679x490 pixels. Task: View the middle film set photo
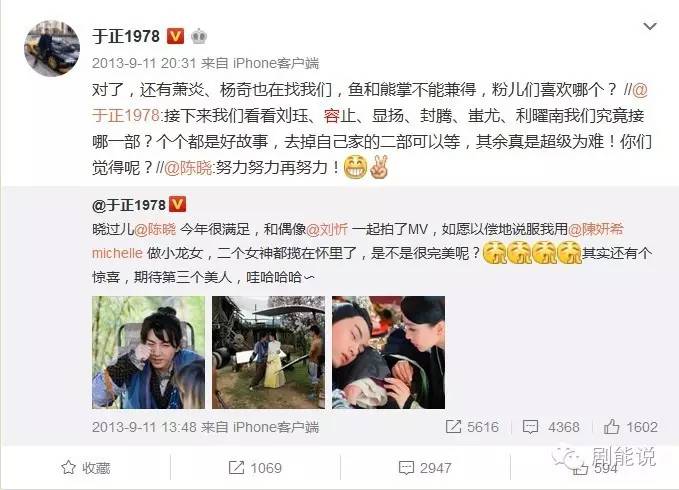268,352
